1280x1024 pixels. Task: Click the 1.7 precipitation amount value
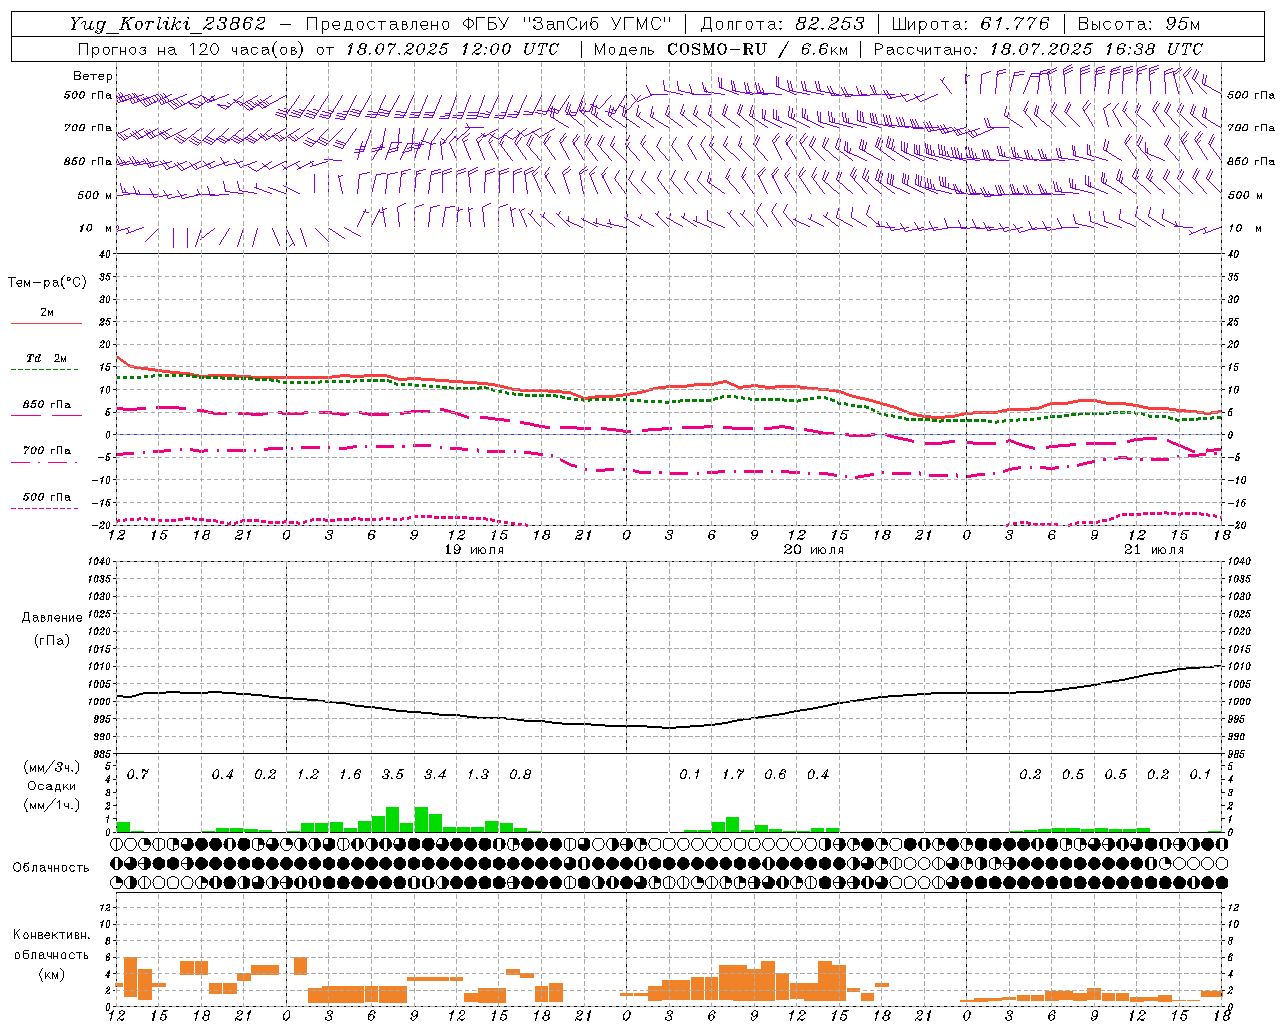click(x=733, y=774)
